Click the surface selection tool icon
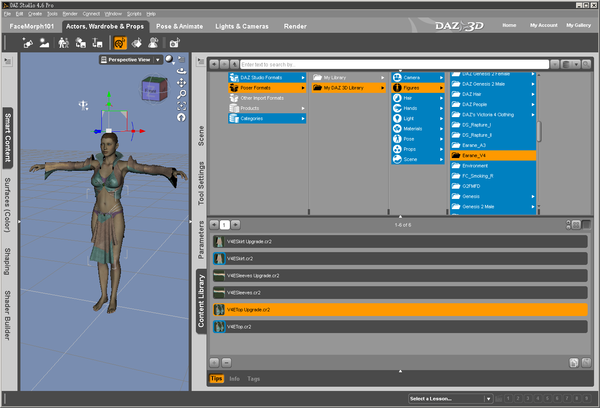The height and width of the screenshot is (408, 600). pos(137,43)
